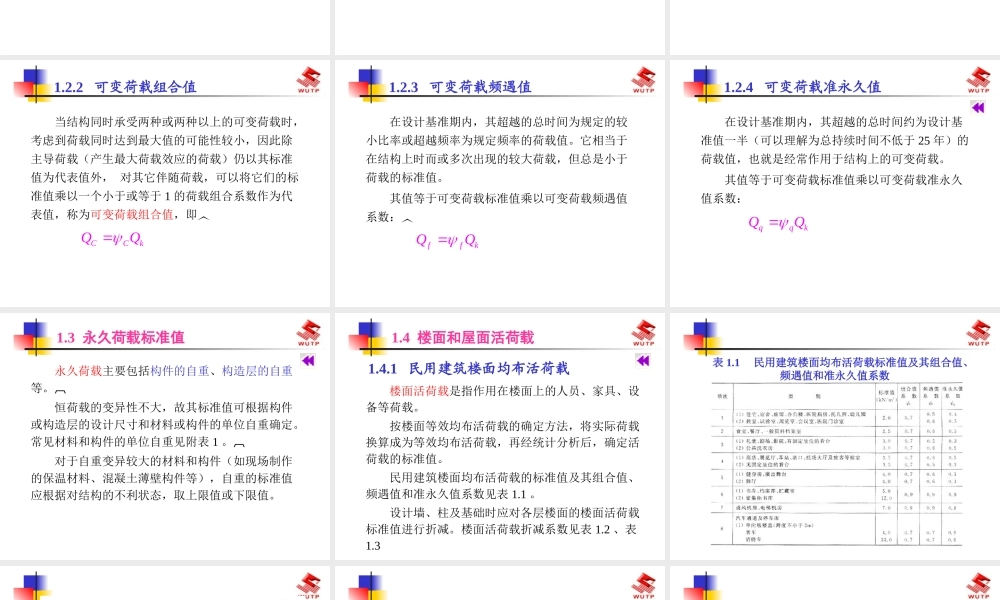
Task: Open the load table image on 表 1.1 slide
Action: click(837, 464)
